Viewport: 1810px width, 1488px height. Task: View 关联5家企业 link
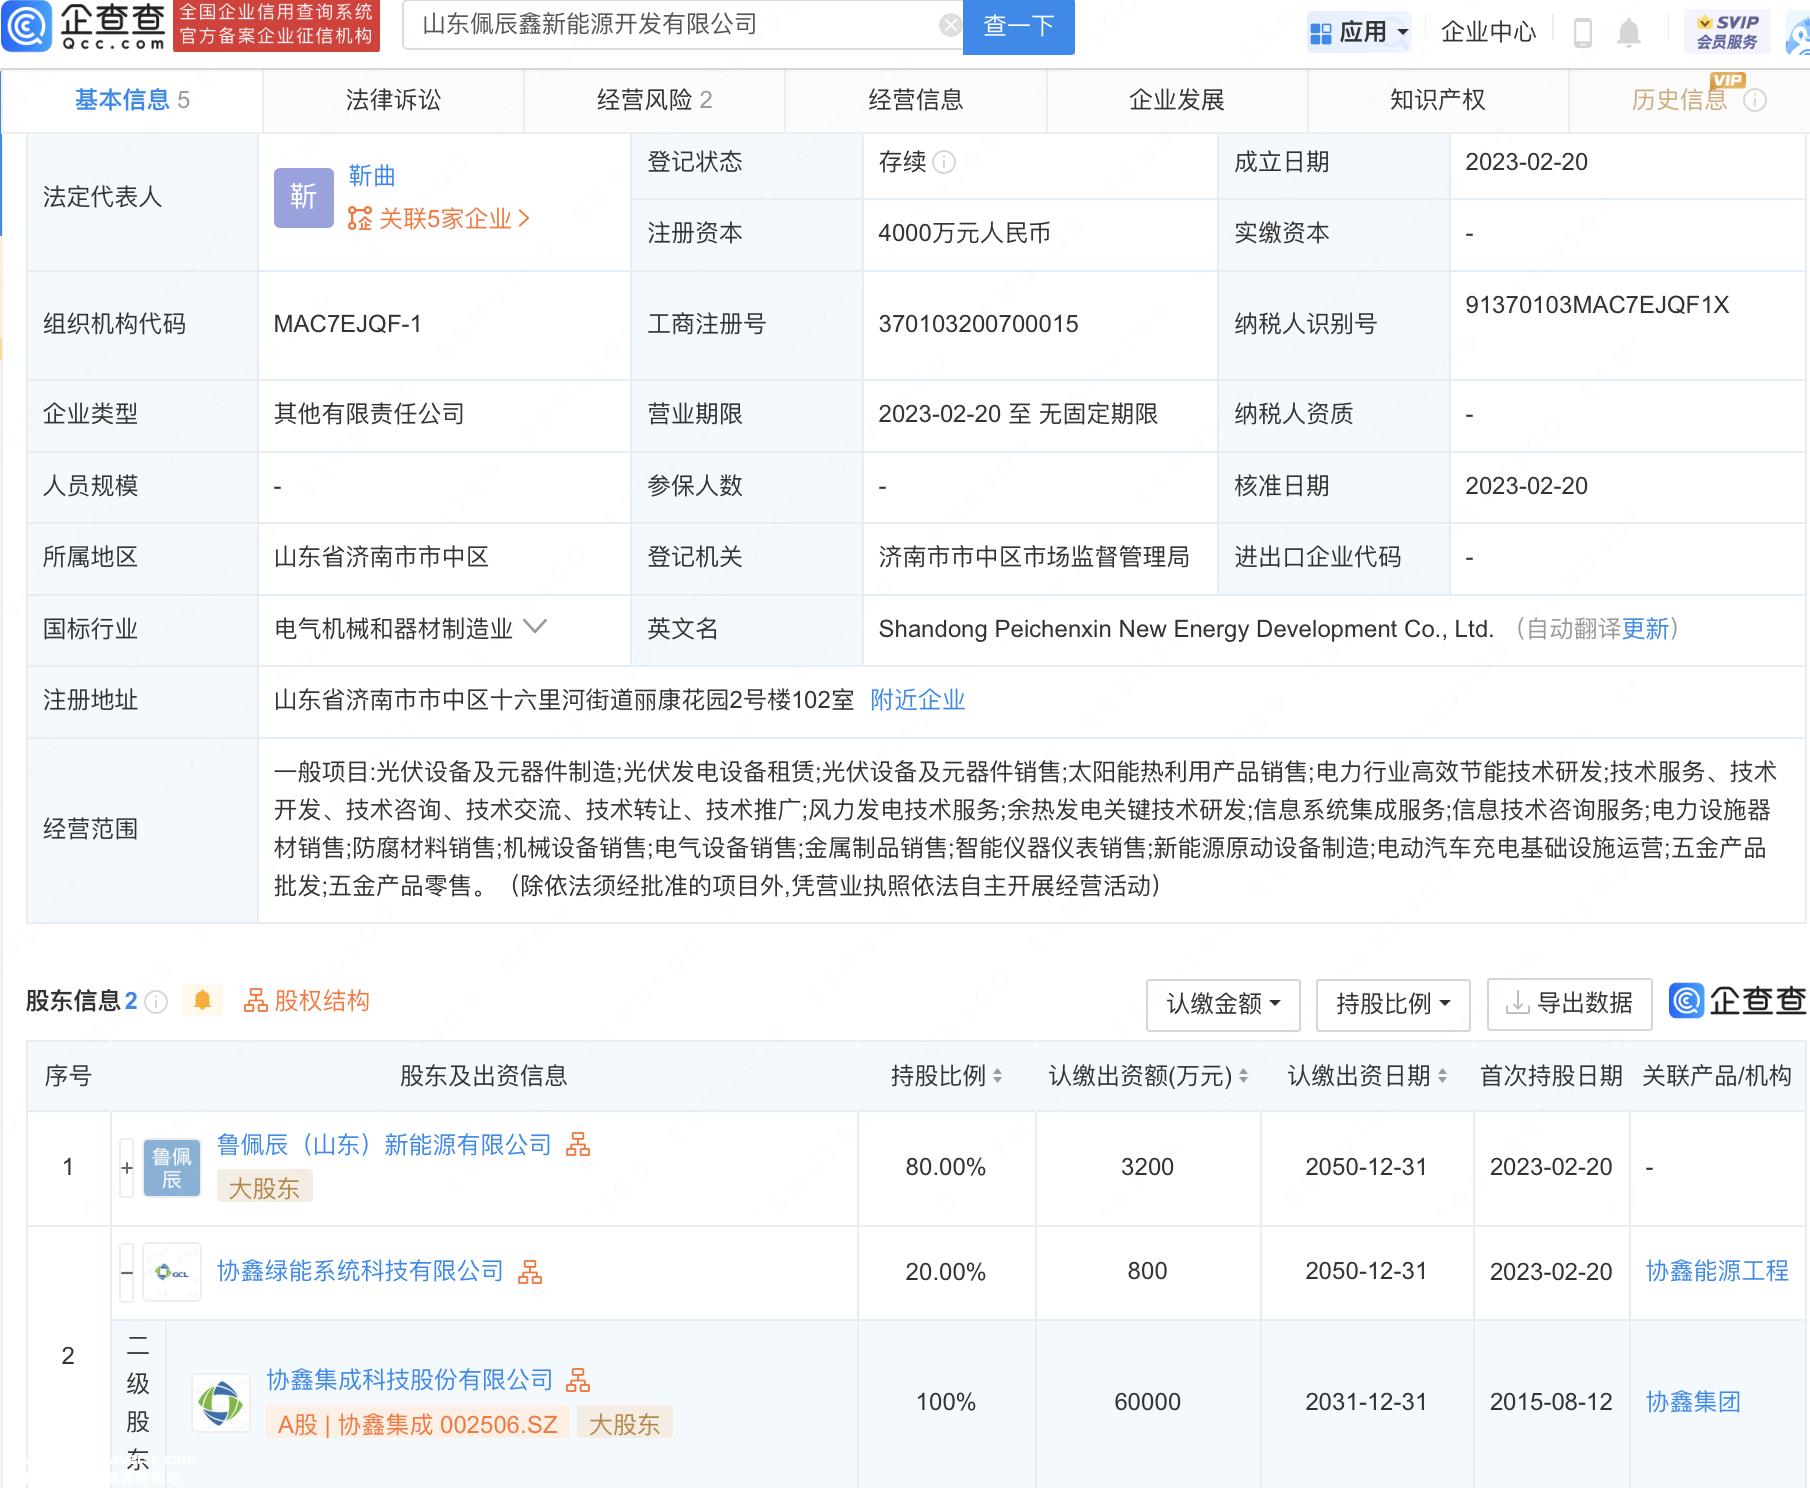click(x=438, y=218)
